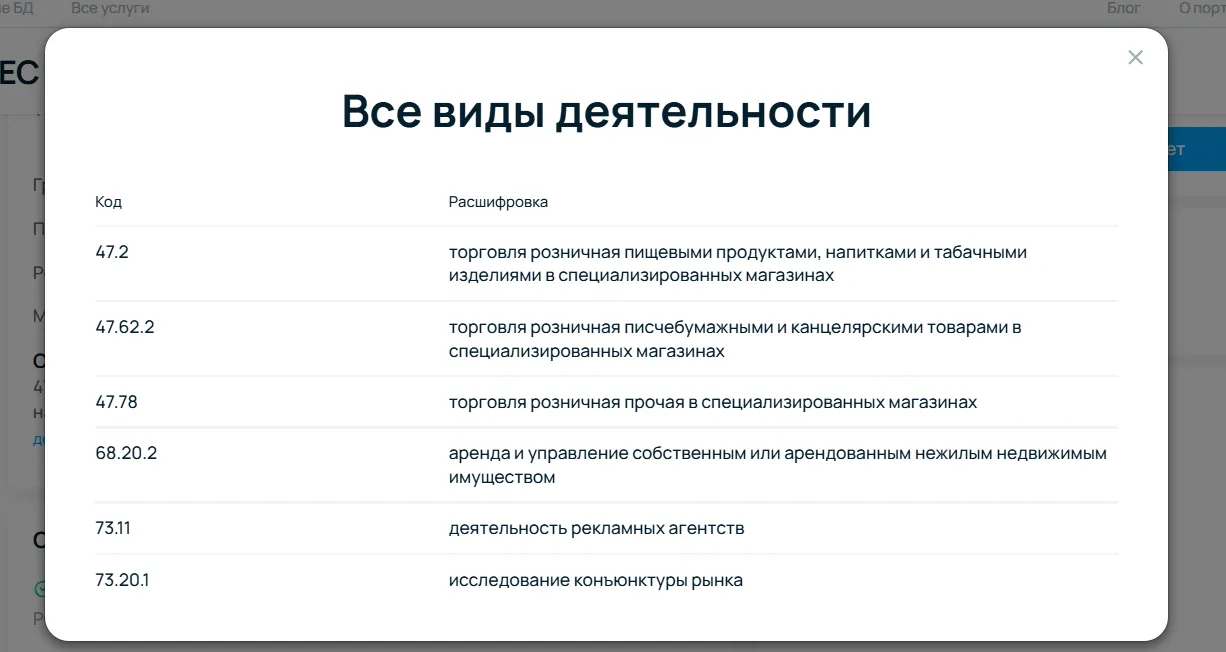This screenshot has height=652, width=1226.
Task: Click the "Расшифровка" column header
Action: coord(498,202)
